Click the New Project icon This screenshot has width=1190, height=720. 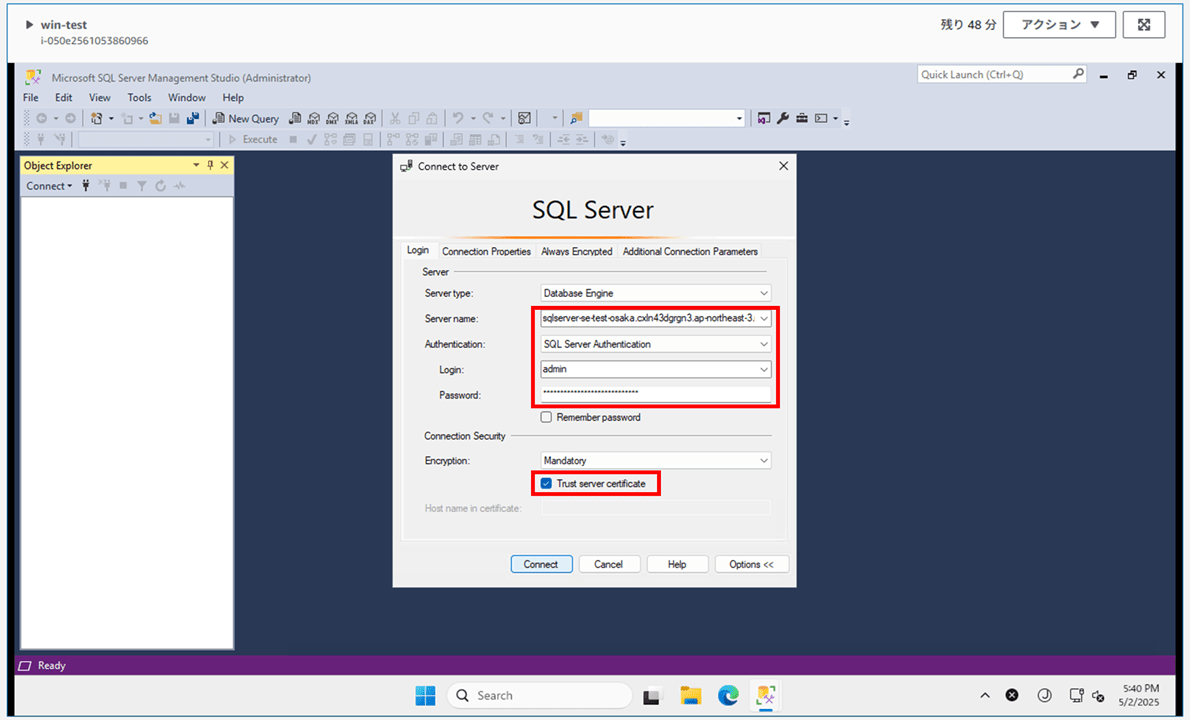point(96,118)
